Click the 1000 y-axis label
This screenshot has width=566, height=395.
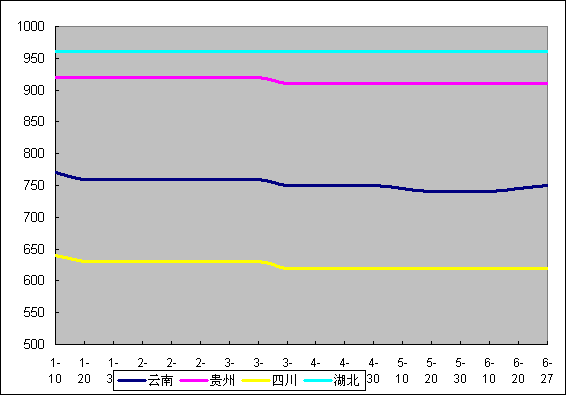[31, 26]
